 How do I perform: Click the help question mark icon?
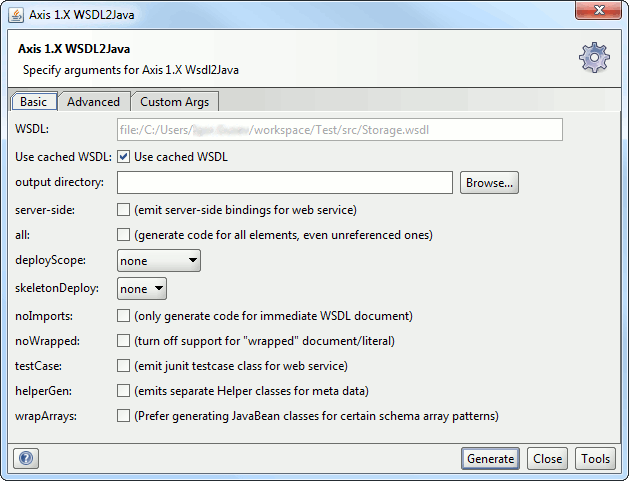[x=26, y=458]
